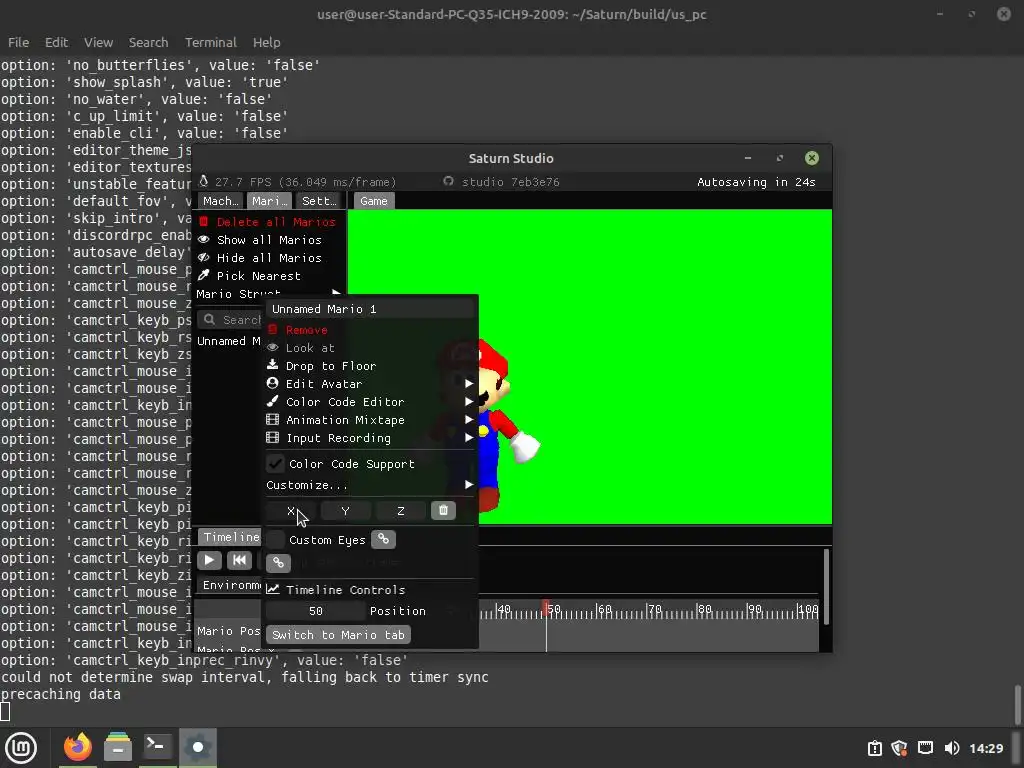Open the Search menu in terminal window

coord(148,42)
